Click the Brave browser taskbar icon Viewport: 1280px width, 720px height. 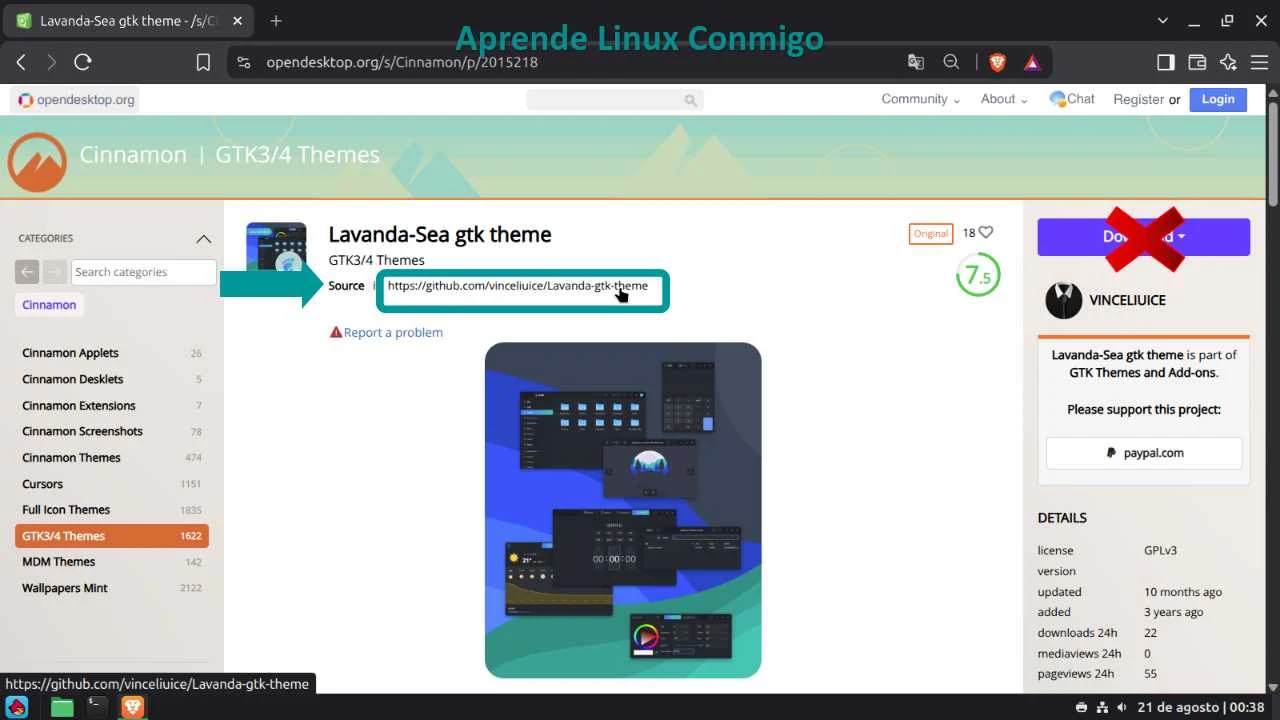[132, 707]
